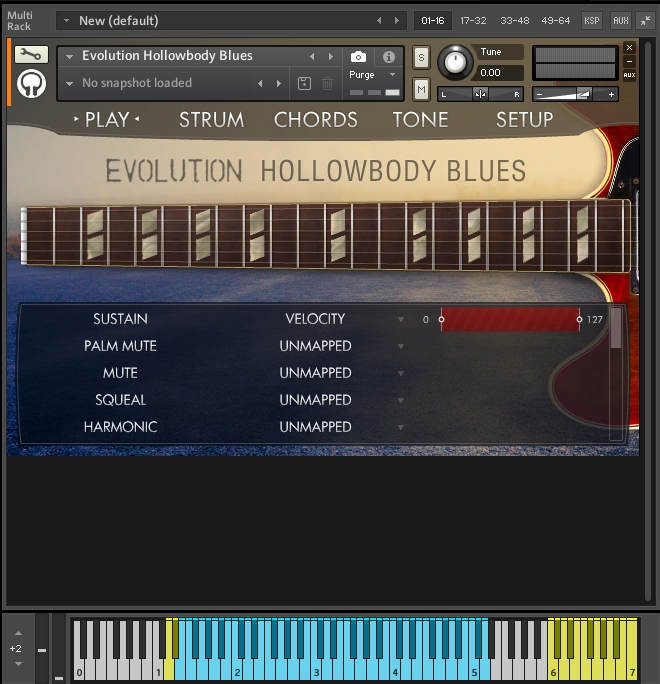Image resolution: width=660 pixels, height=684 pixels.
Task: Take a snapshot with the camera icon
Action: pyautogui.click(x=358, y=57)
